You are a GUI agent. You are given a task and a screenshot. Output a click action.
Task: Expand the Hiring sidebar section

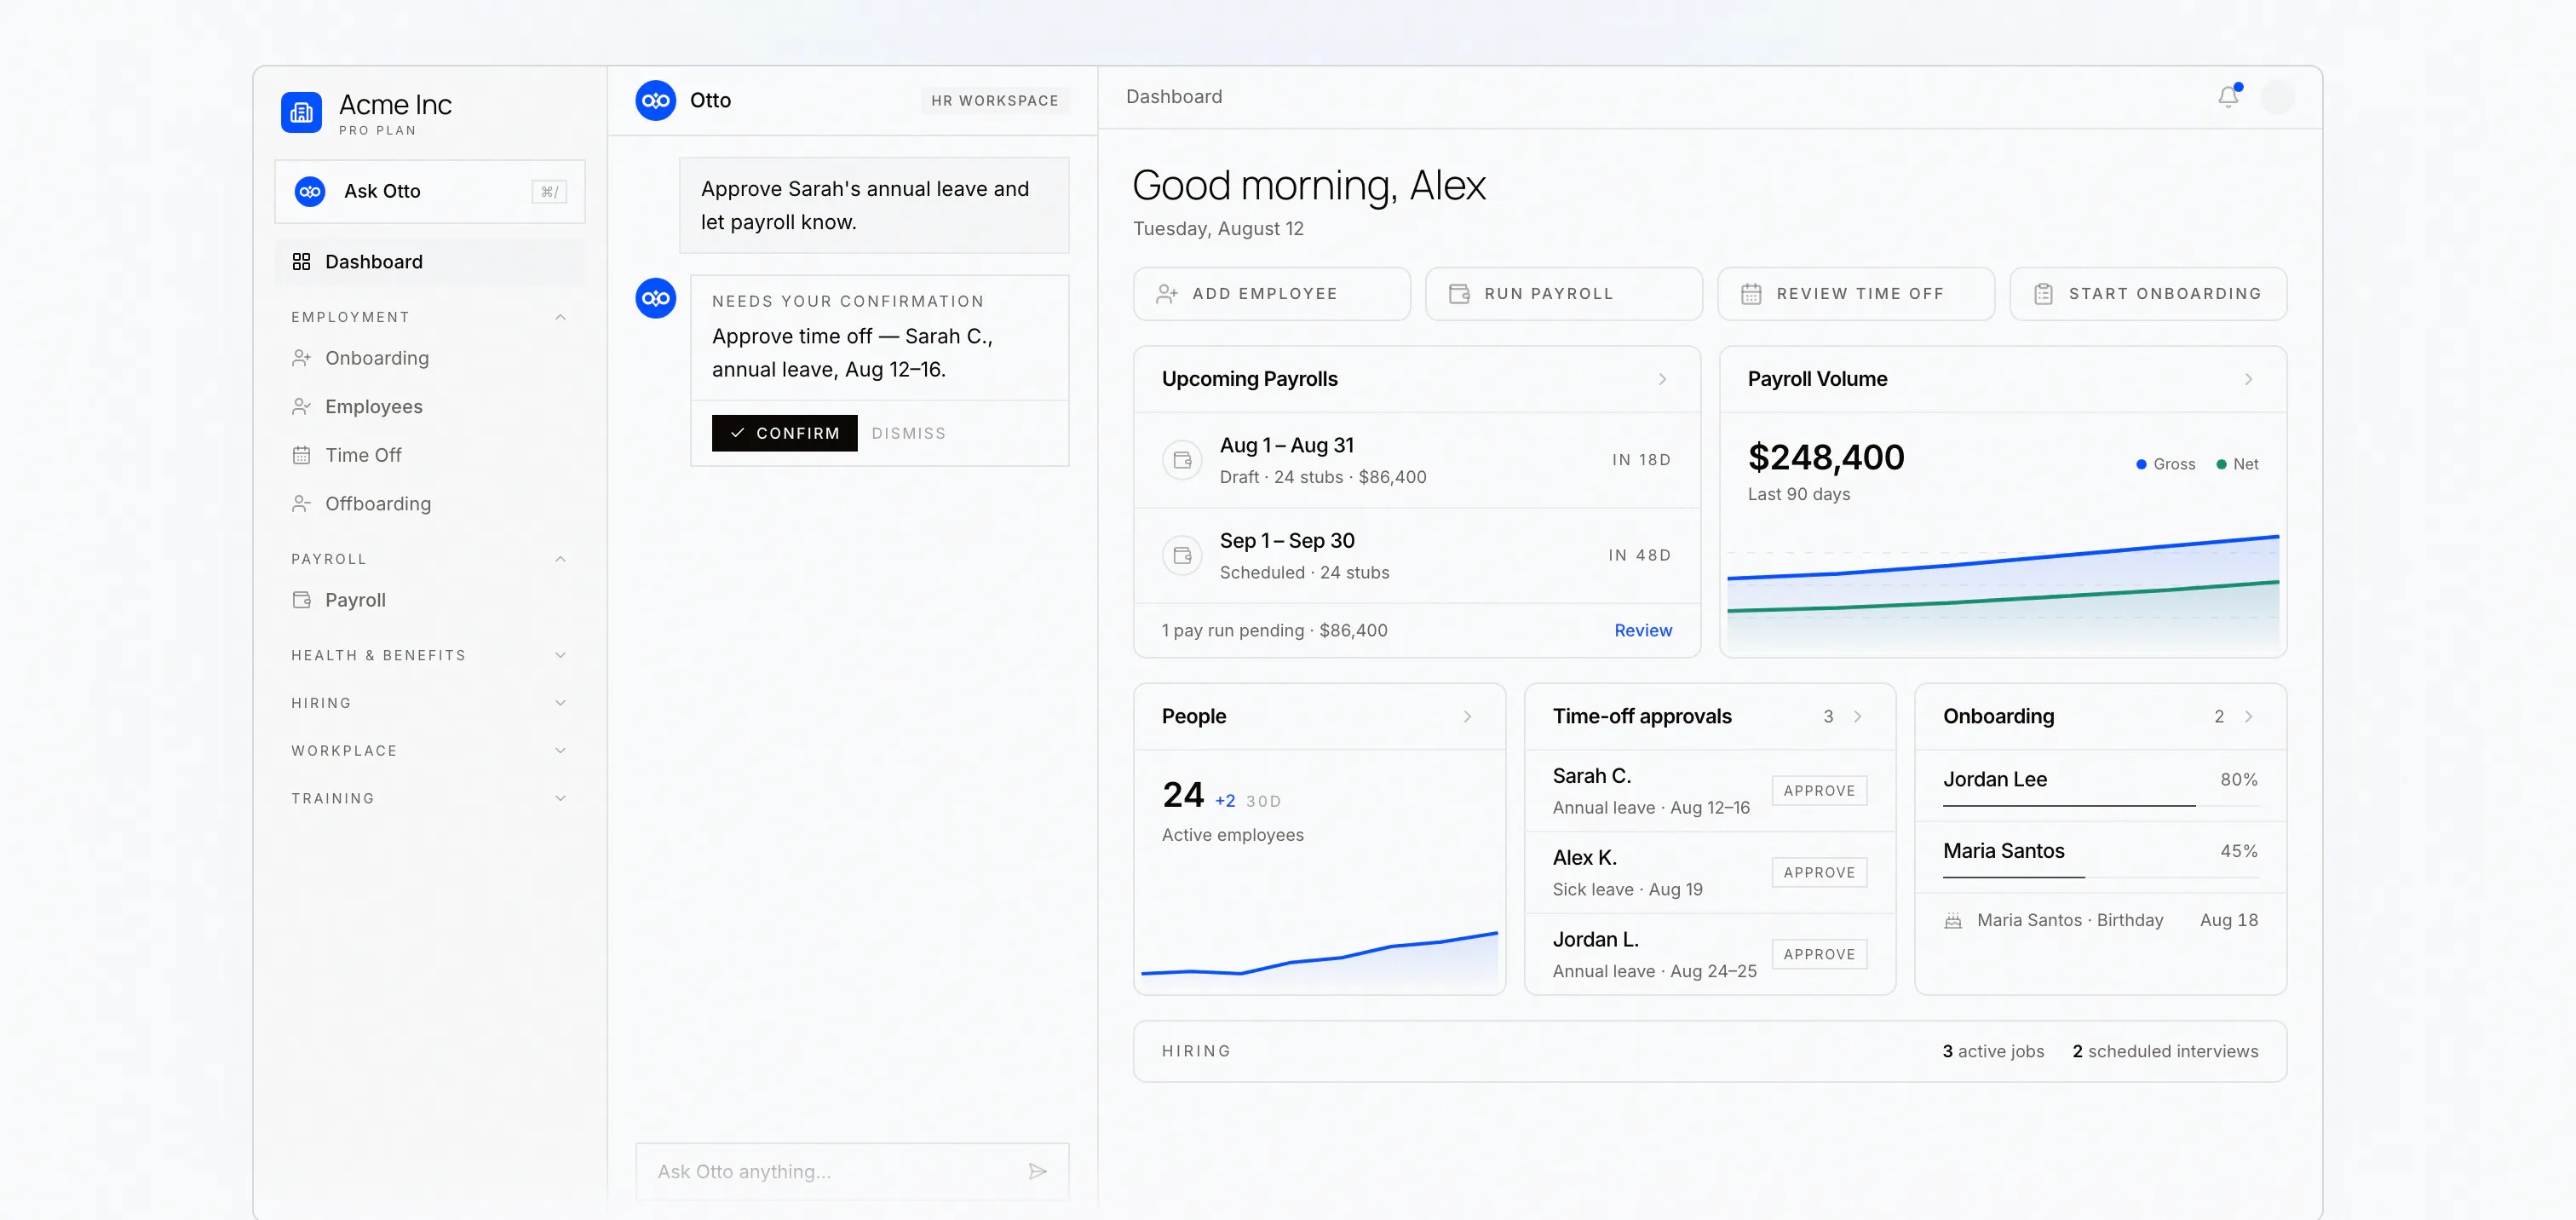point(560,703)
